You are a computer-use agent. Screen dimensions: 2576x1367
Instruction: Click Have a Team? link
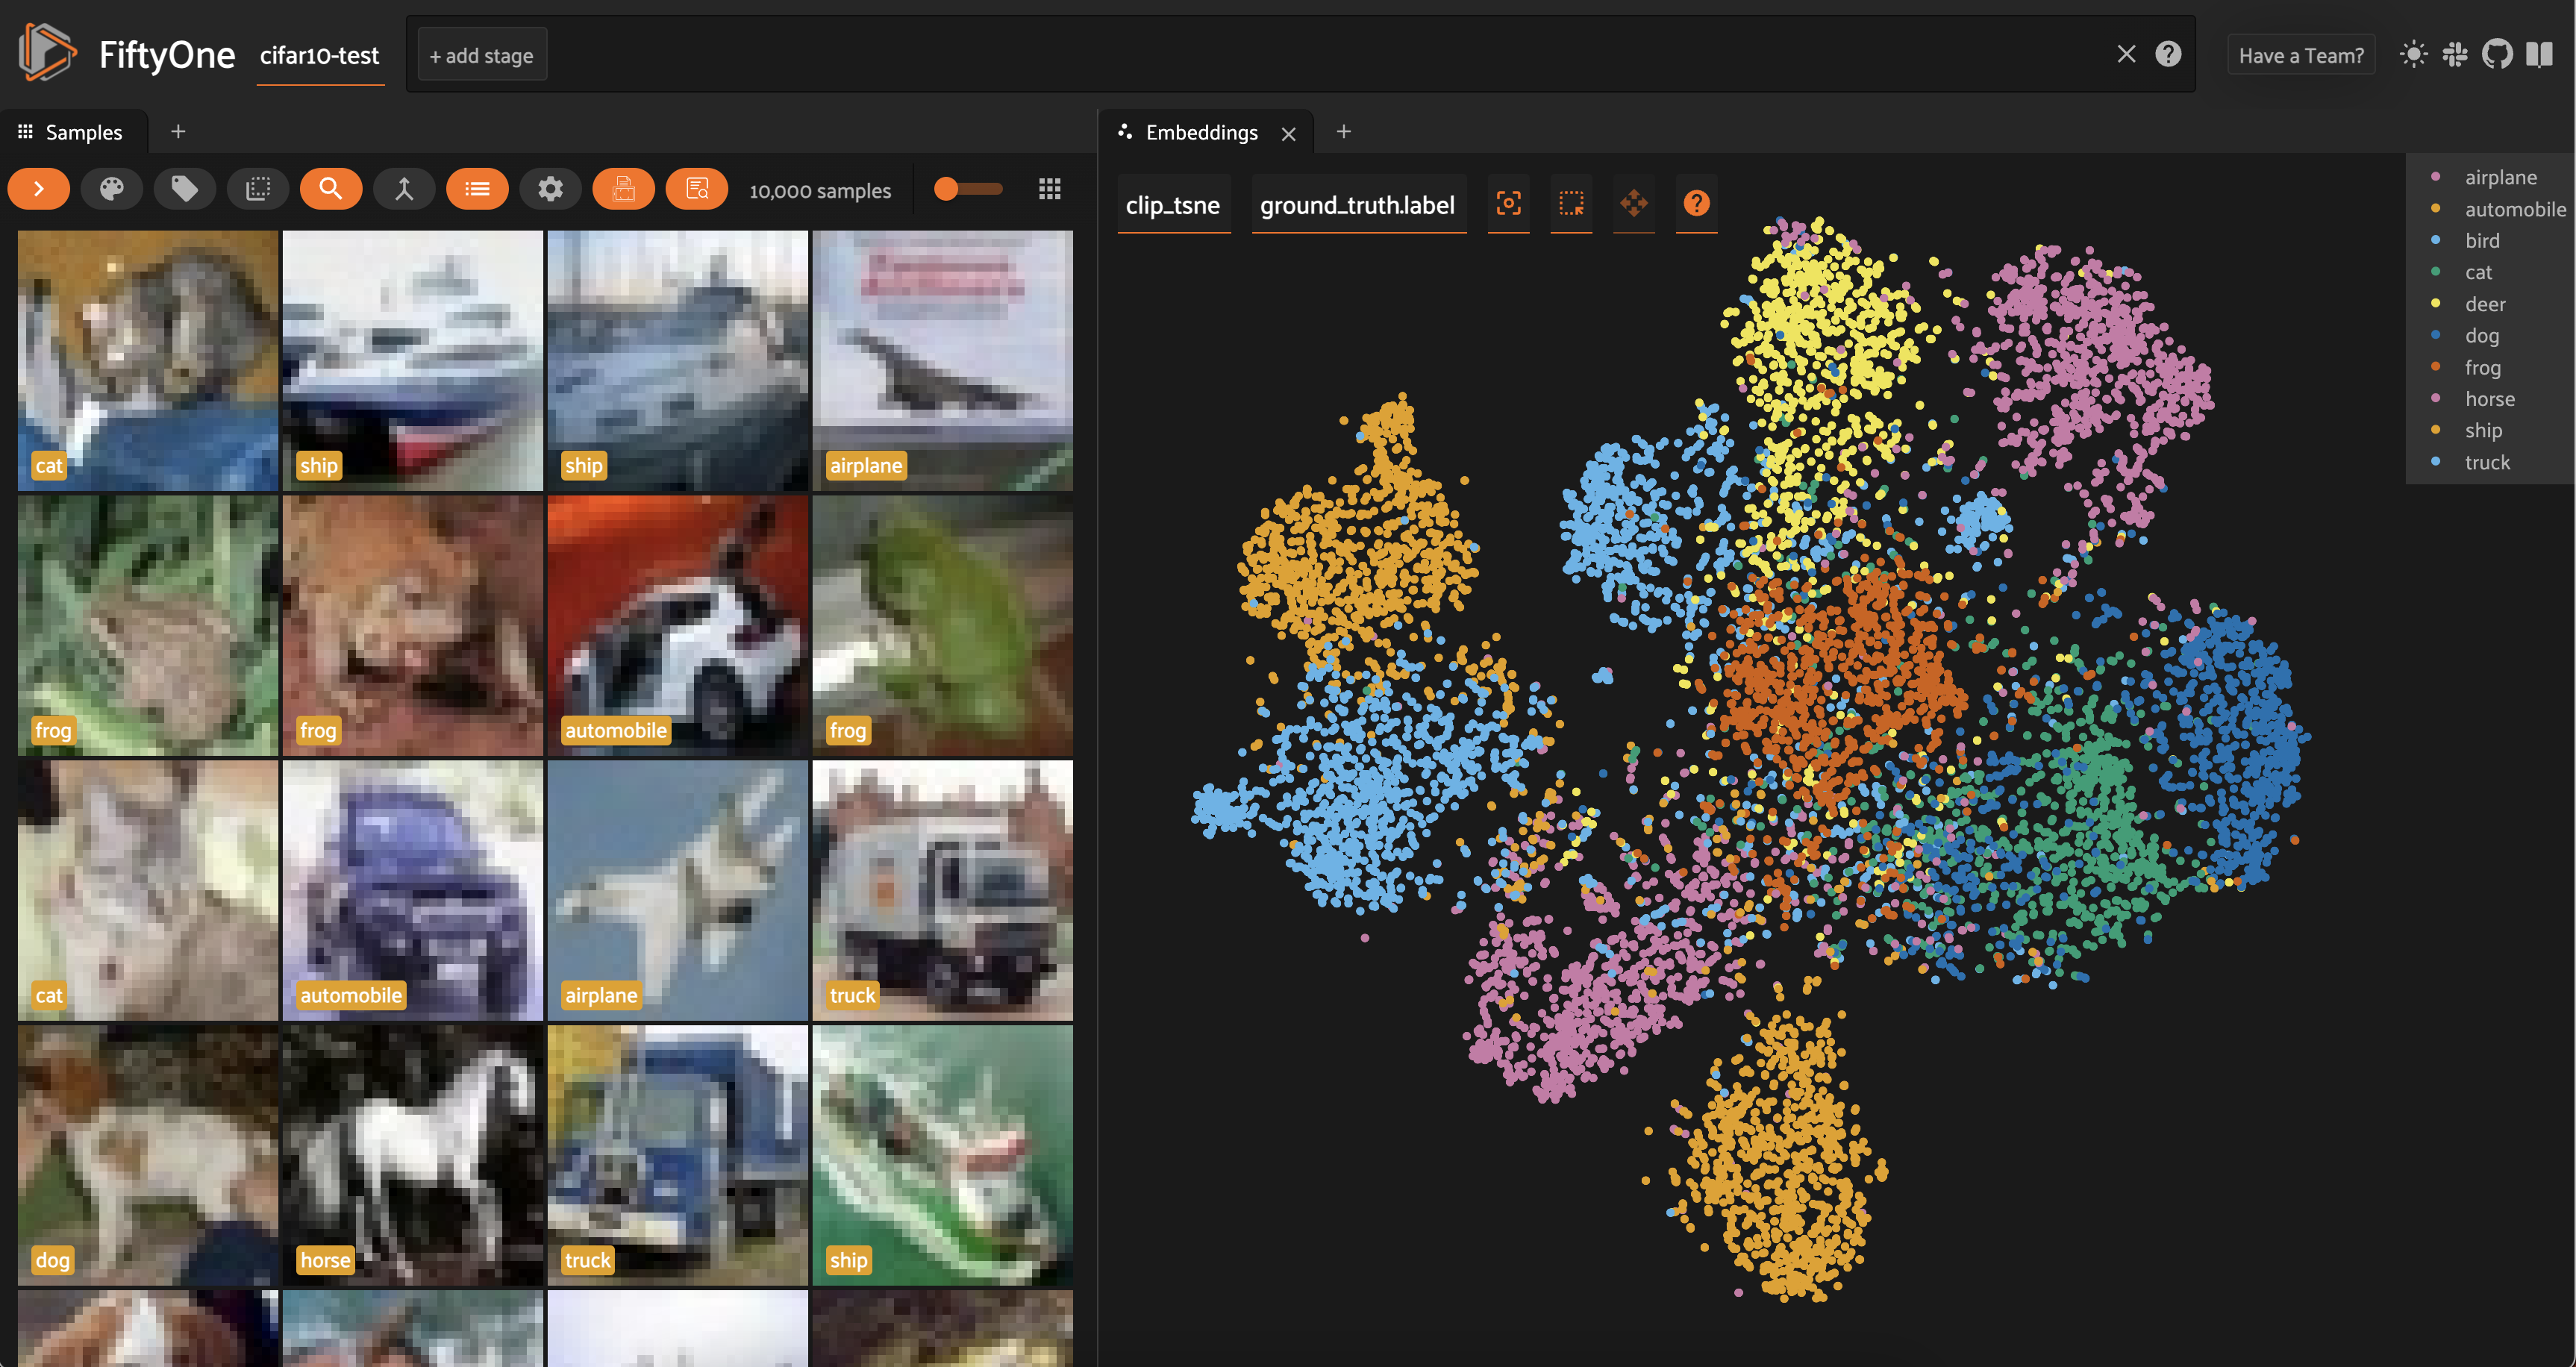[x=2300, y=56]
